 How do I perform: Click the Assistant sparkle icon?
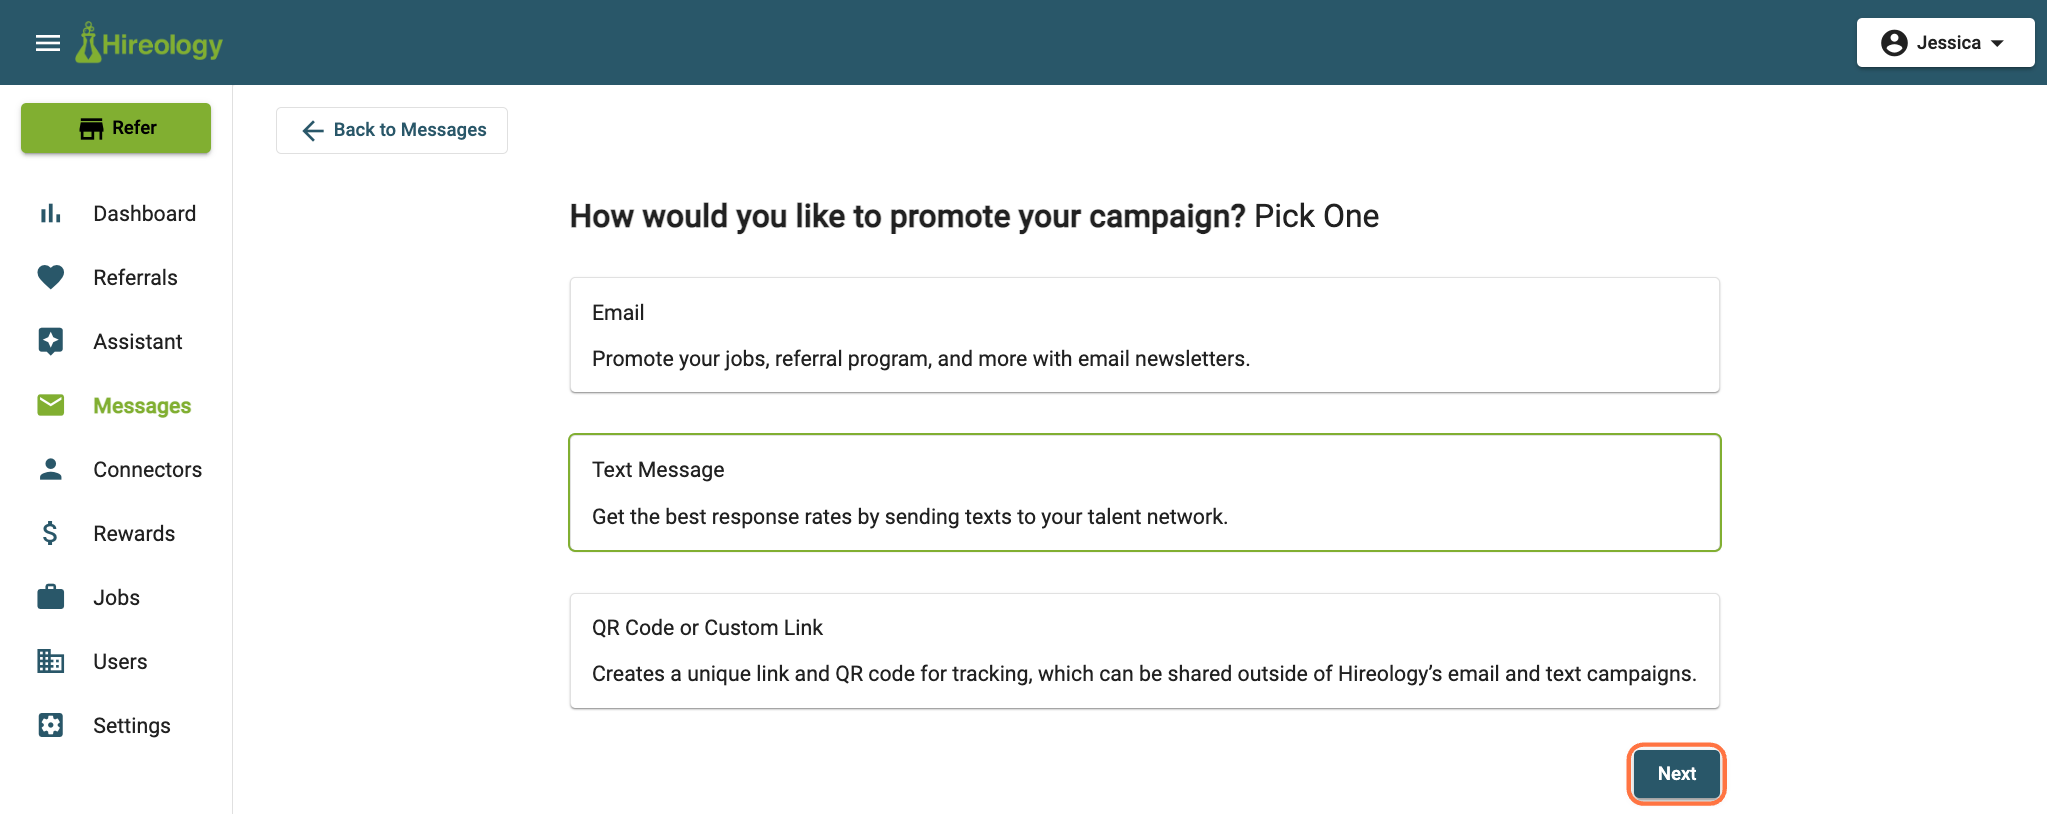click(50, 341)
